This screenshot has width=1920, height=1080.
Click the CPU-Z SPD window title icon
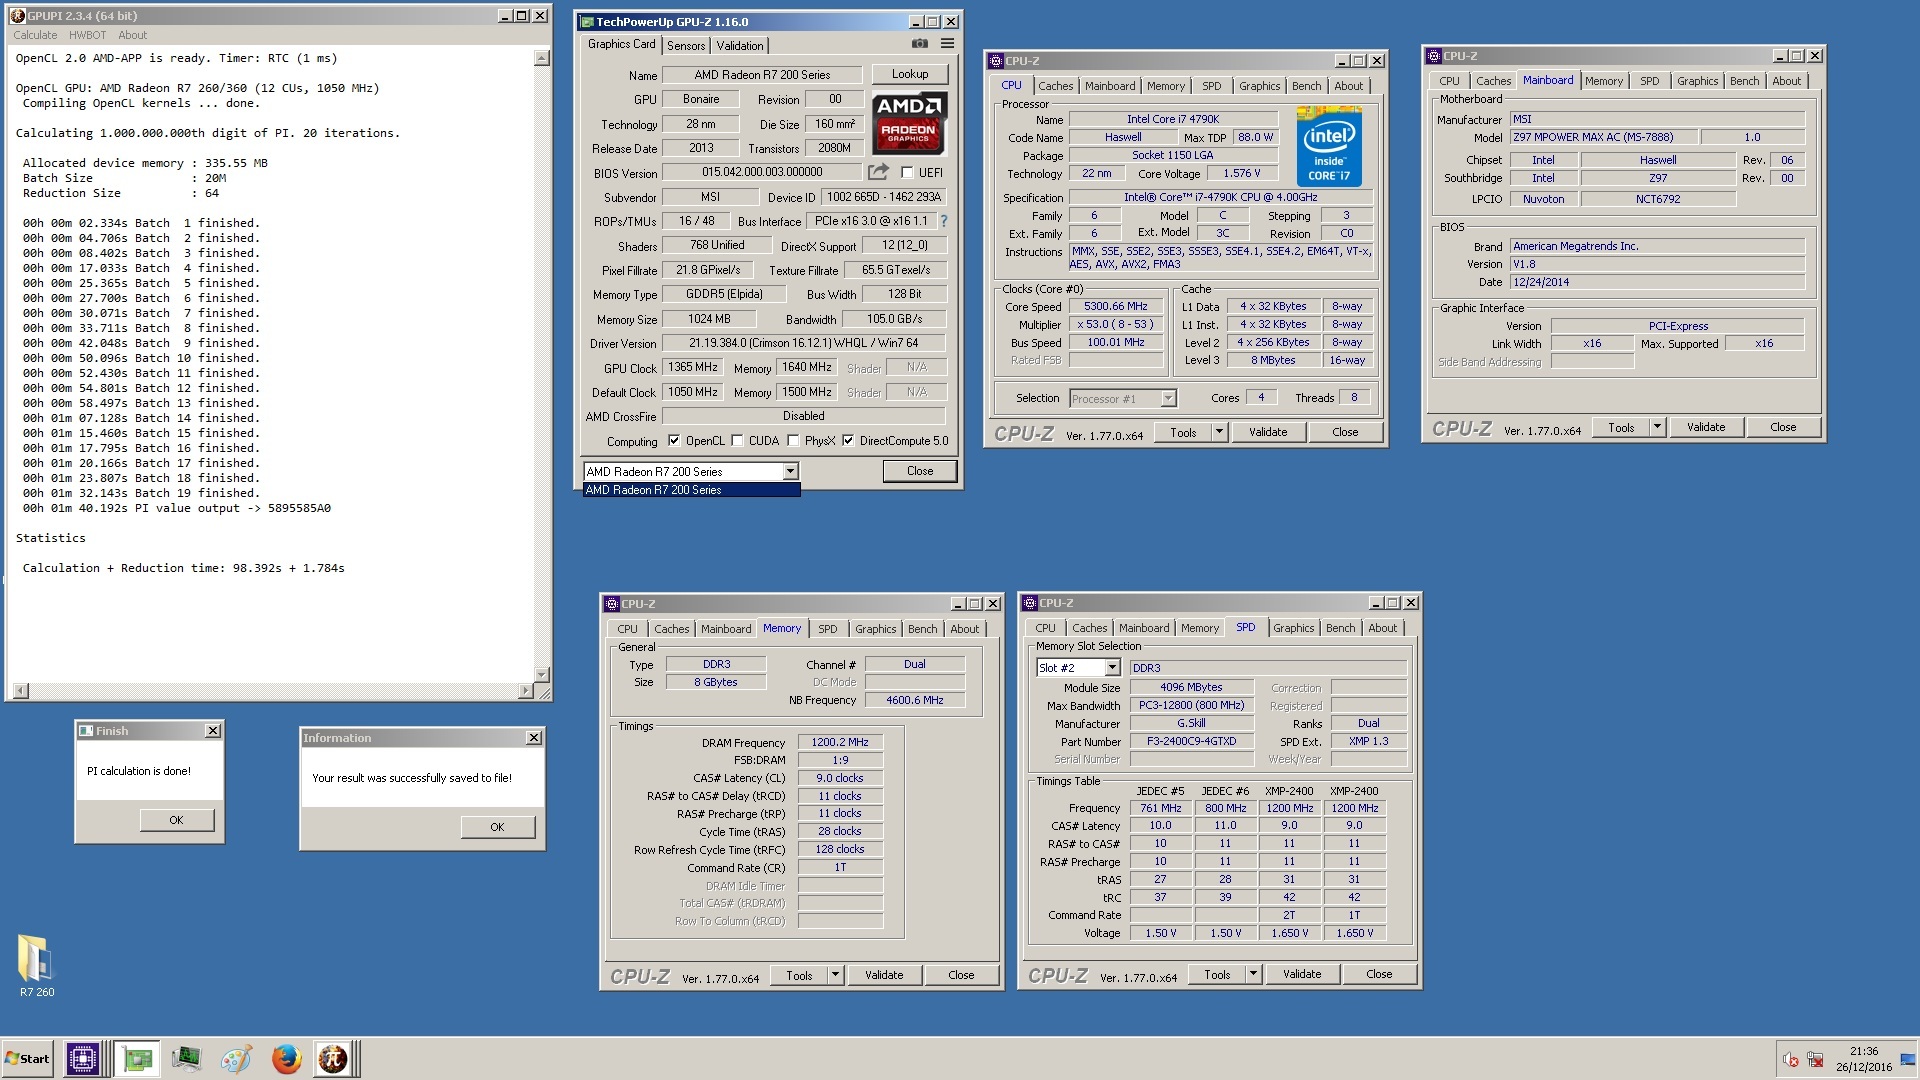point(1030,603)
